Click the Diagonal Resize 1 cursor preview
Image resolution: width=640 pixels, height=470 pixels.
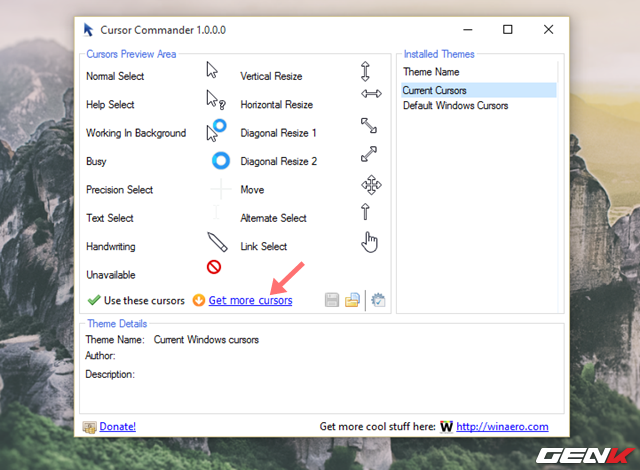click(369, 126)
